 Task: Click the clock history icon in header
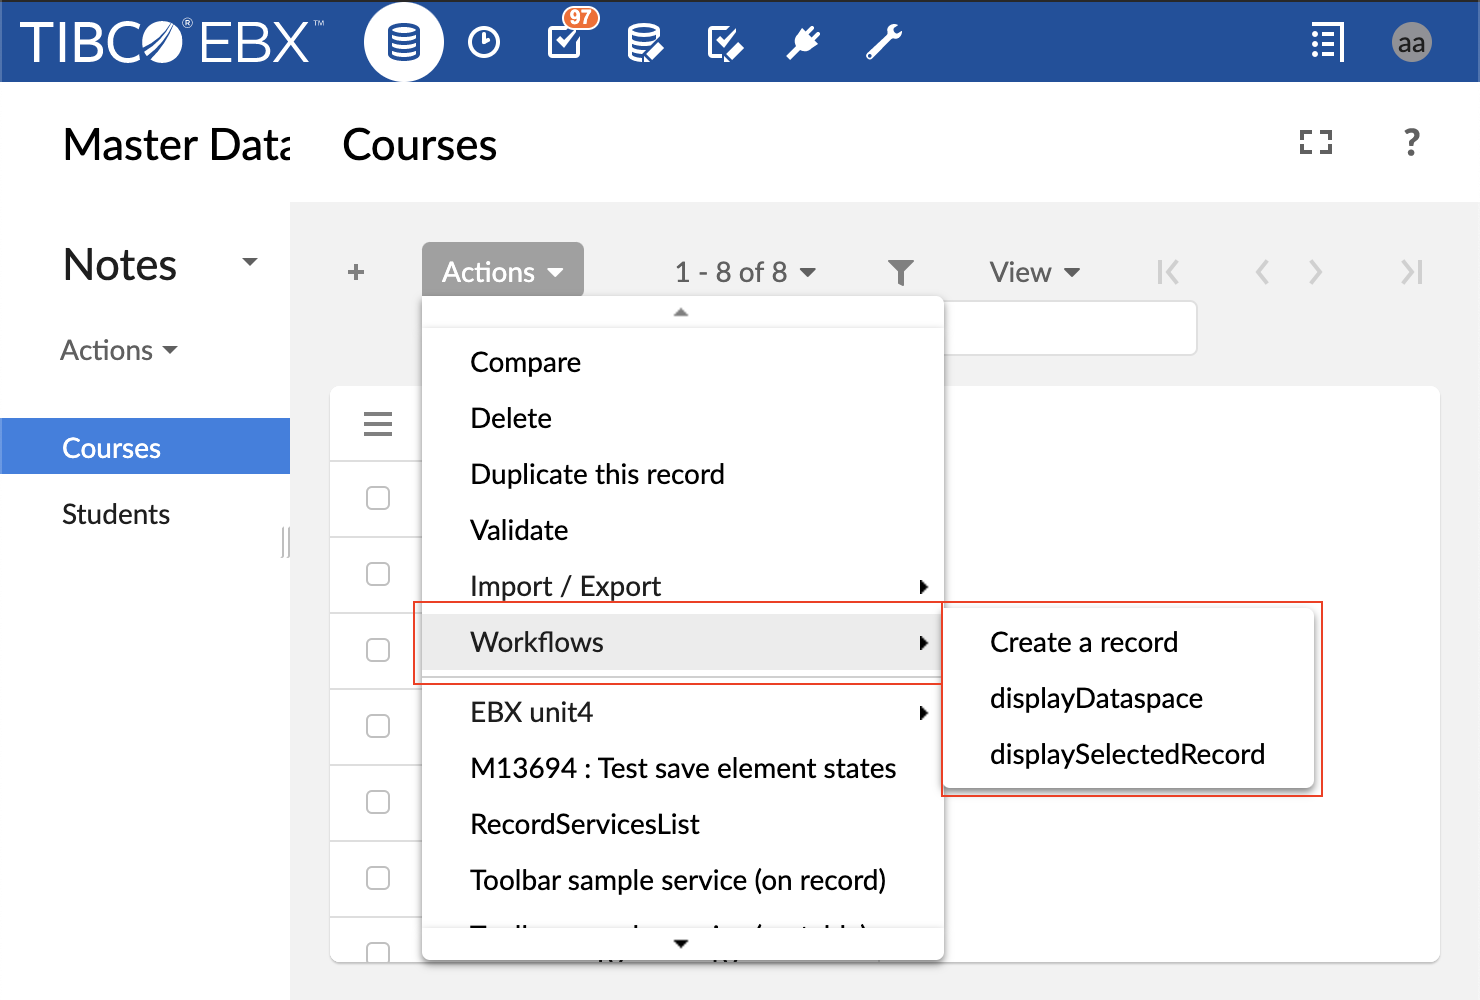(484, 43)
